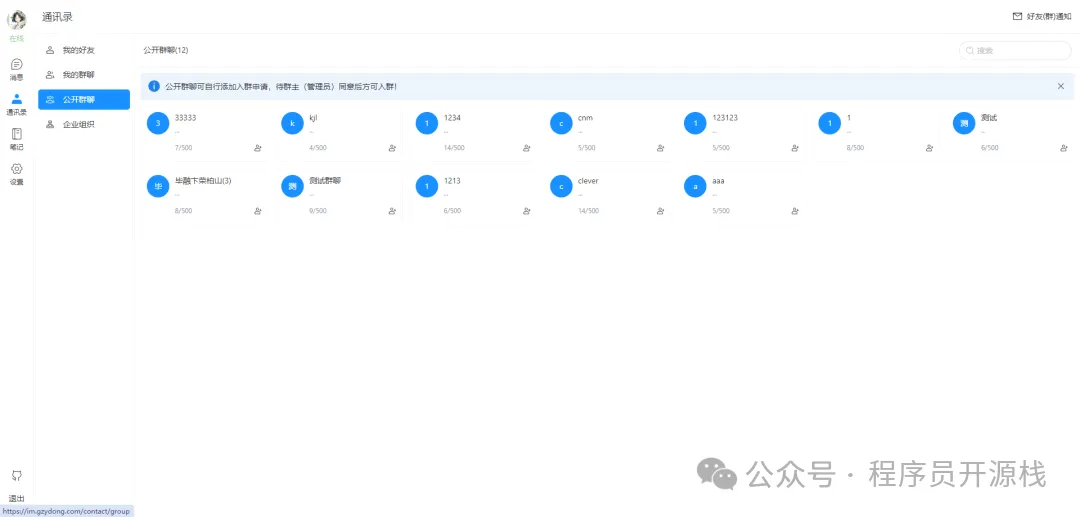Click join-group icon on the 测试群聊 card
1080x517 pixels.
point(392,211)
